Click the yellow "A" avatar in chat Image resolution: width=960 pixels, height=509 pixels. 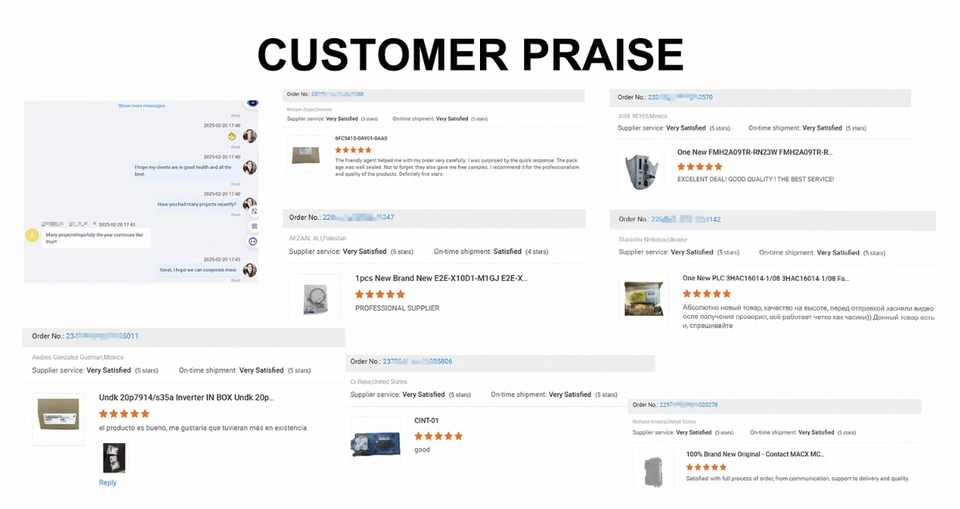pos(33,236)
